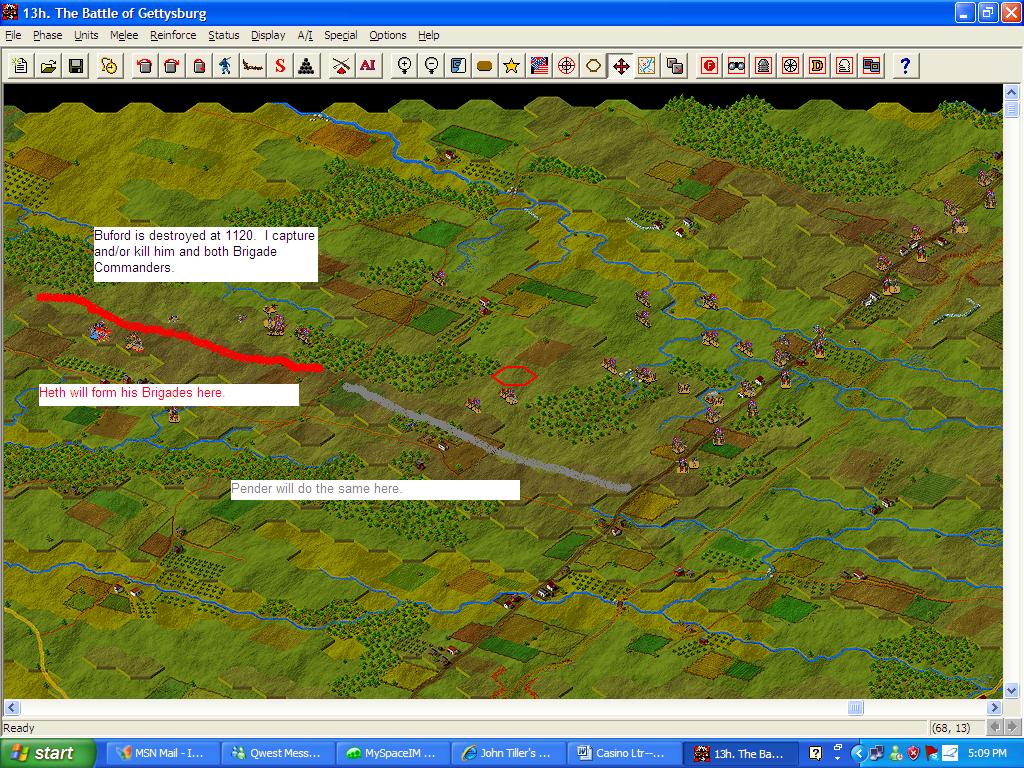
Task: Click the cannonball pyramid icon
Action: tap(307, 66)
